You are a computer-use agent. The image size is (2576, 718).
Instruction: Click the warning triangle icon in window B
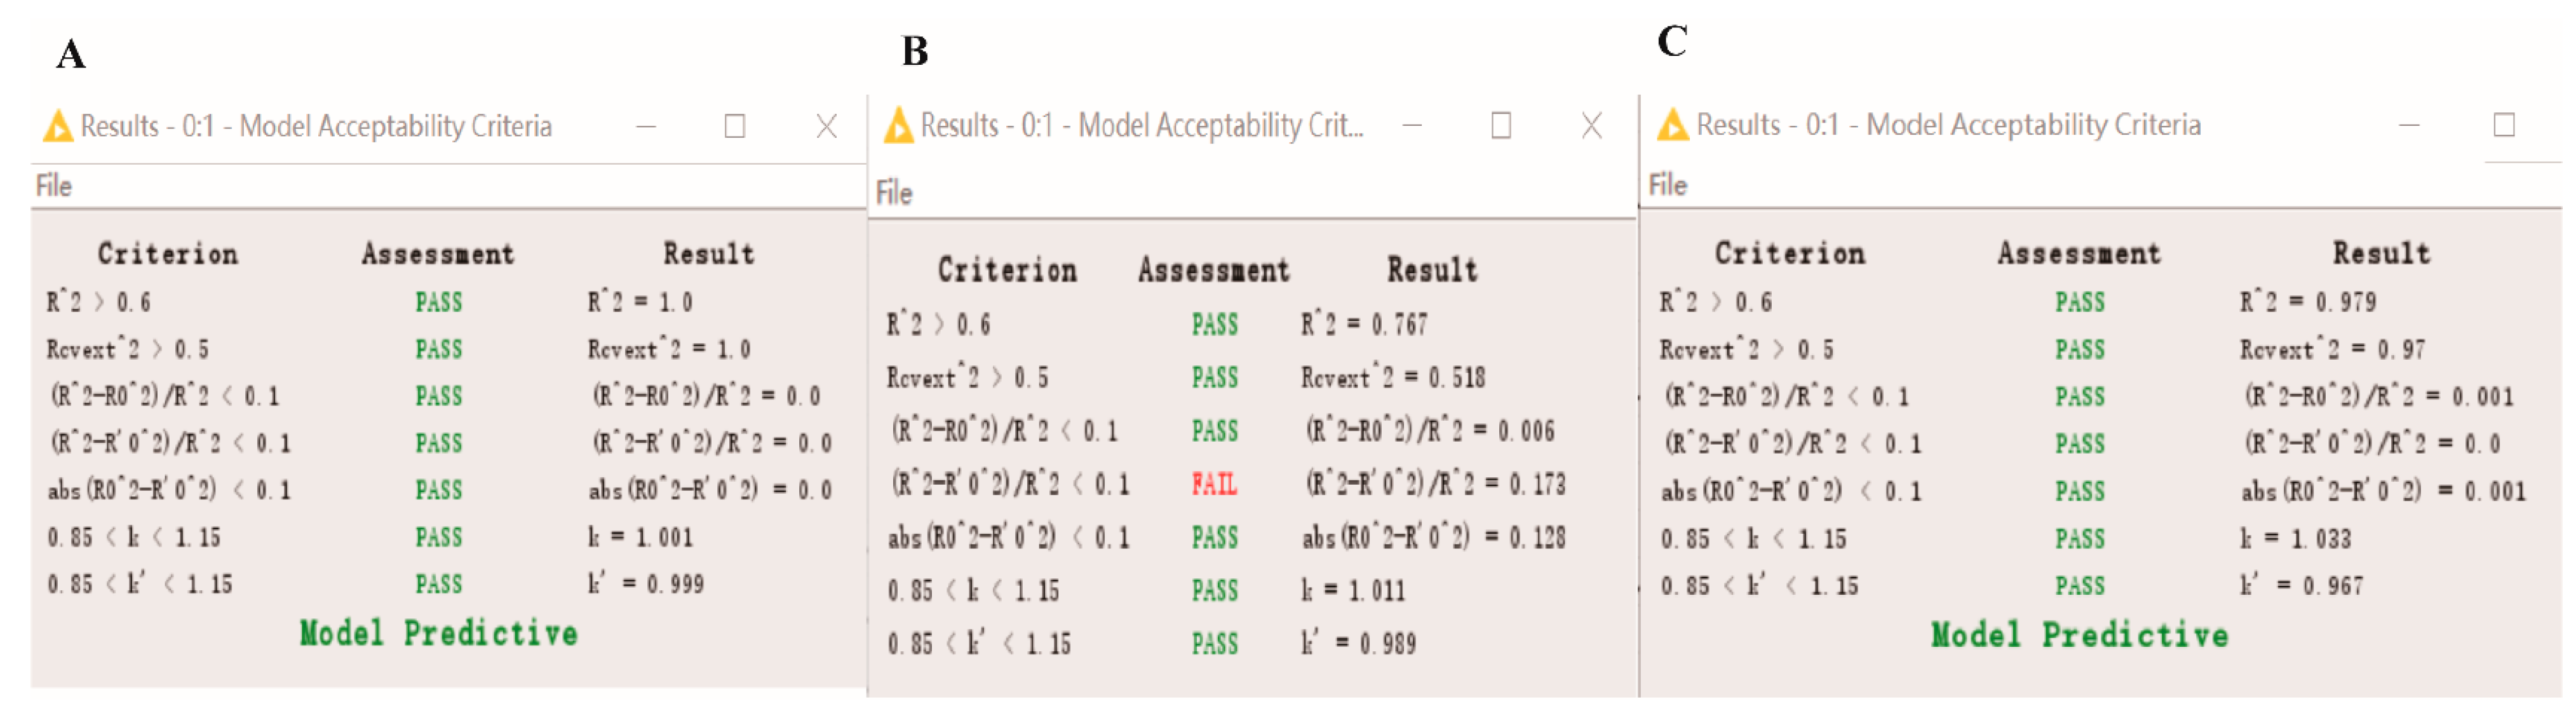tap(898, 126)
